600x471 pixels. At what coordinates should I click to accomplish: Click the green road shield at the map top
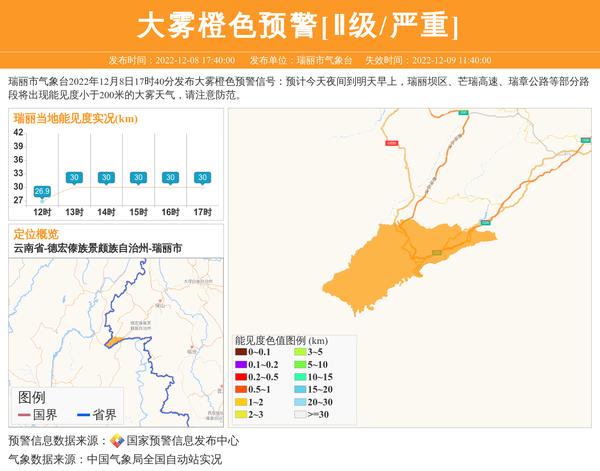(x=463, y=112)
